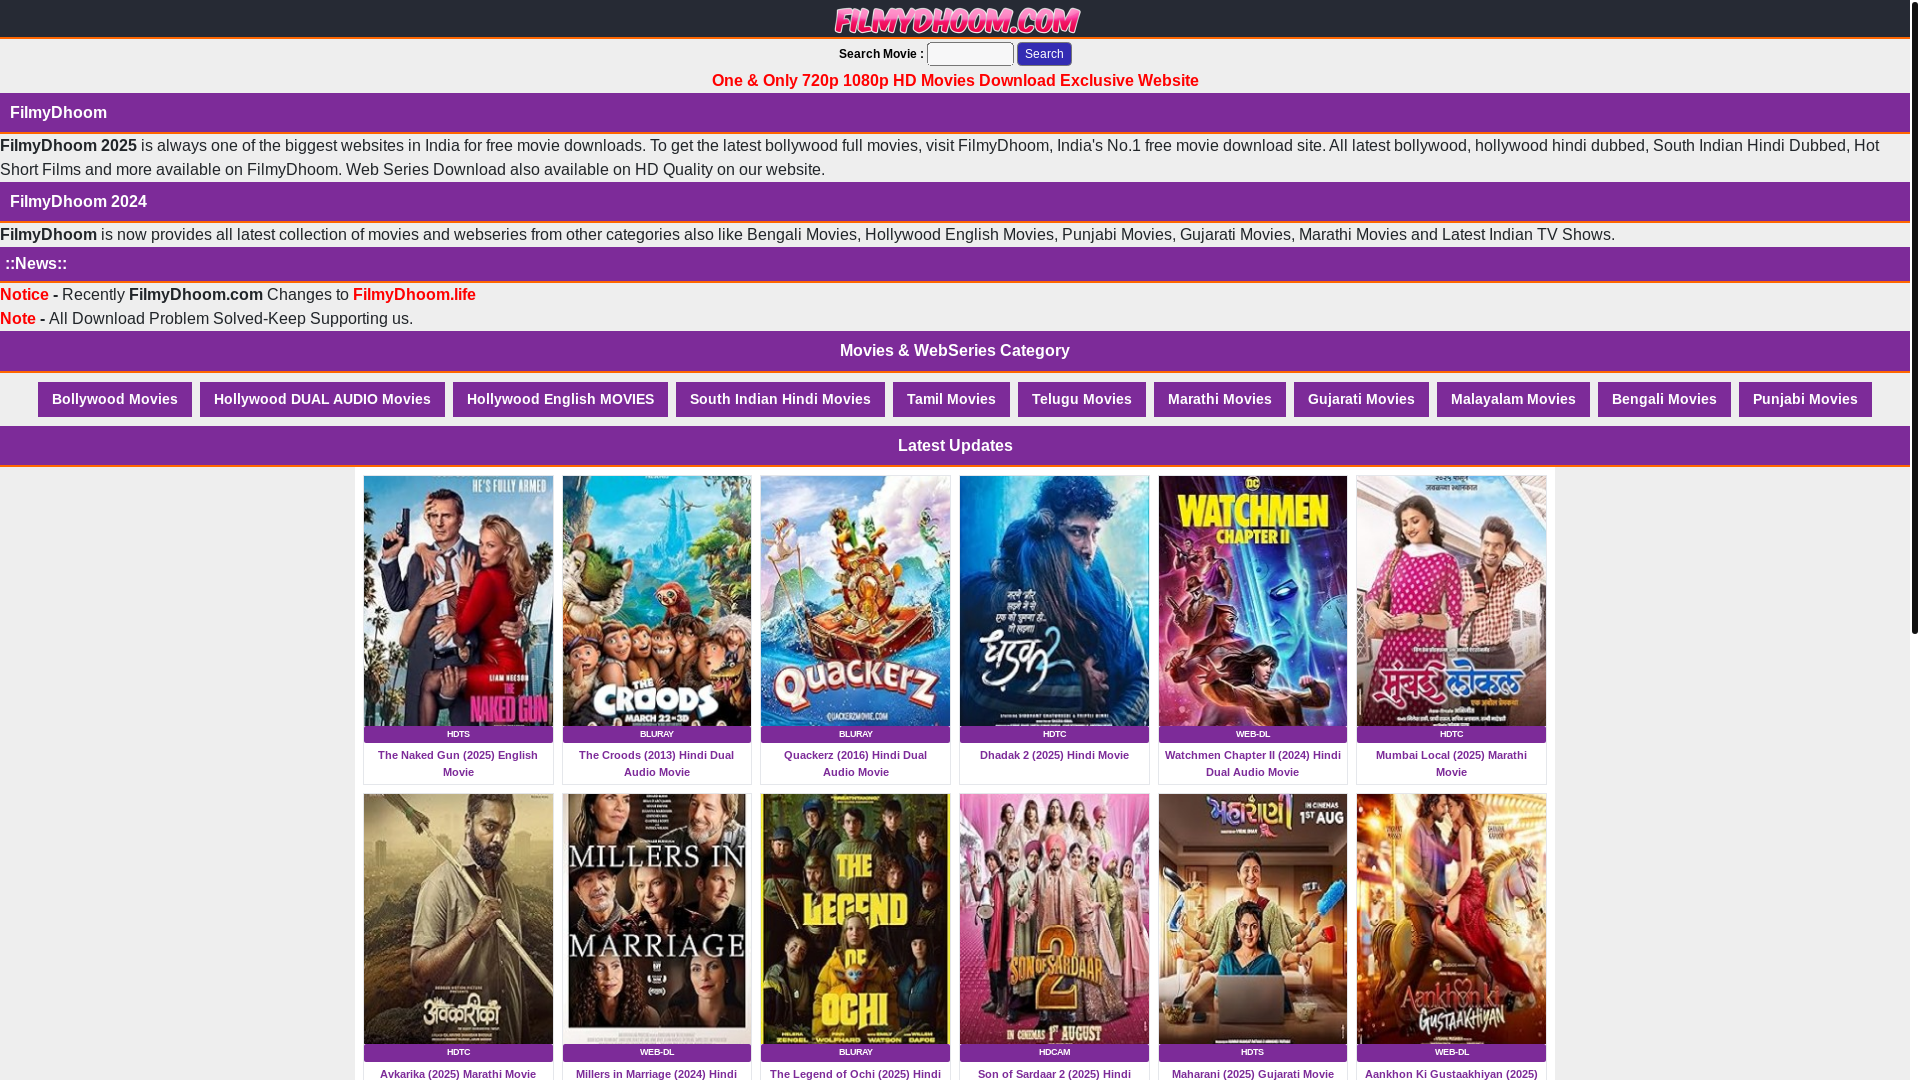Open Hollywood English MOVIES category
Screen dimensions: 1920x1080
tap(560, 399)
